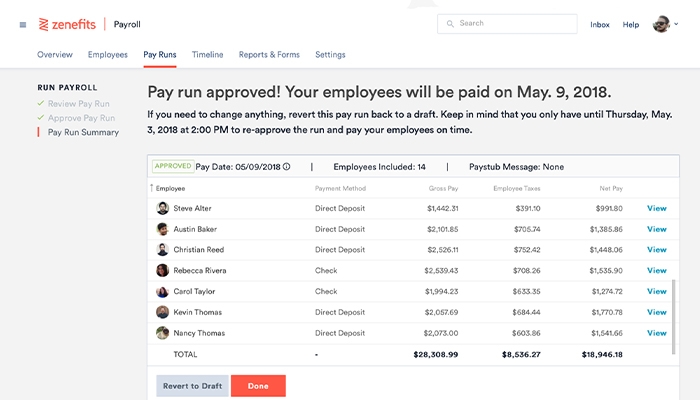The image size is (700, 400).
Task: Click the pay date info icon
Action: (287, 167)
